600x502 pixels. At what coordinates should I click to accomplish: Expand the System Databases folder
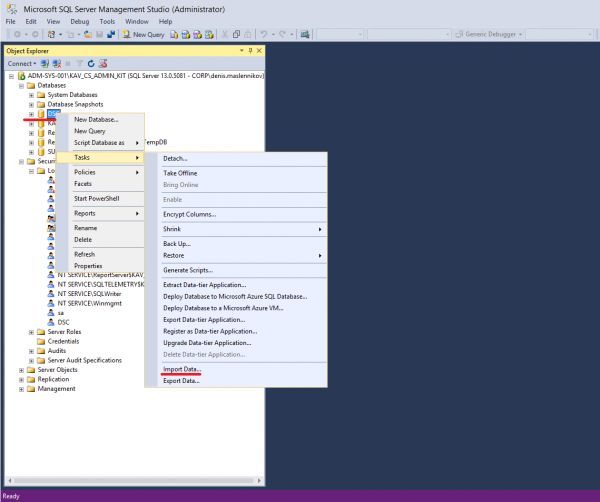click(31, 95)
